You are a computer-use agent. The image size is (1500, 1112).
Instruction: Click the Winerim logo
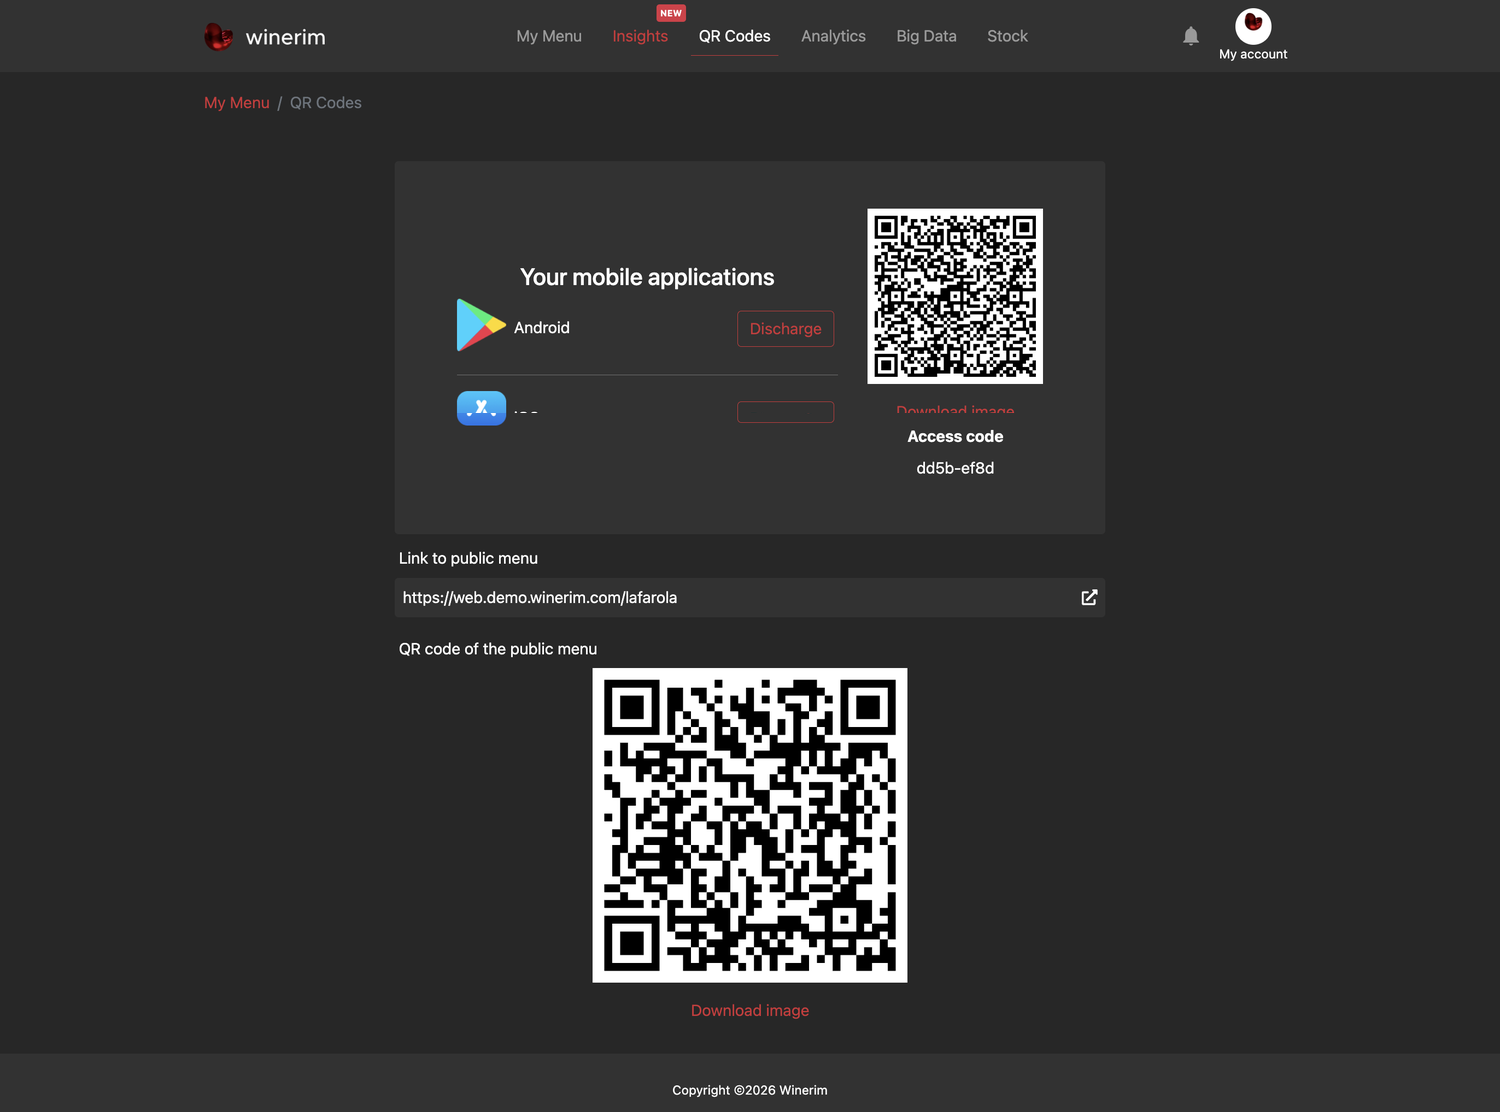click(265, 37)
